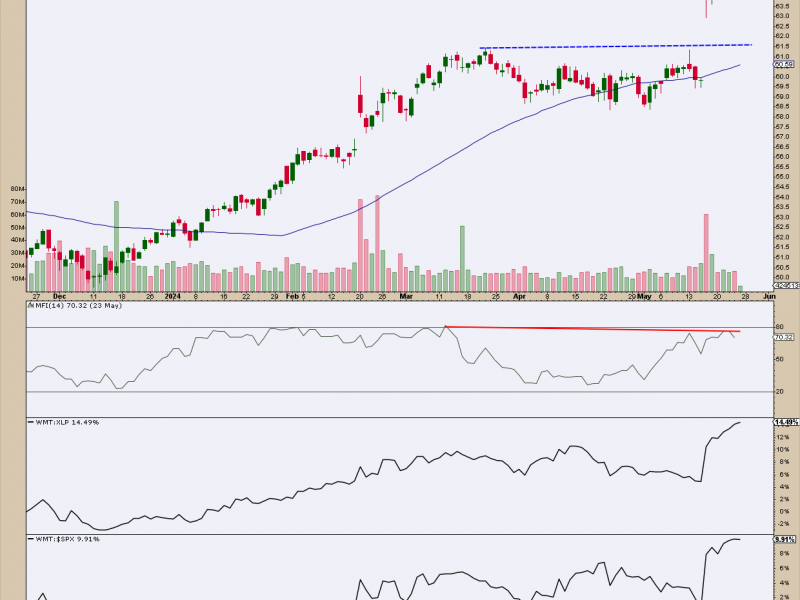The image size is (800, 600).
Task: Click the 8% label in WMT:$SPX panel
Action: coord(784,553)
